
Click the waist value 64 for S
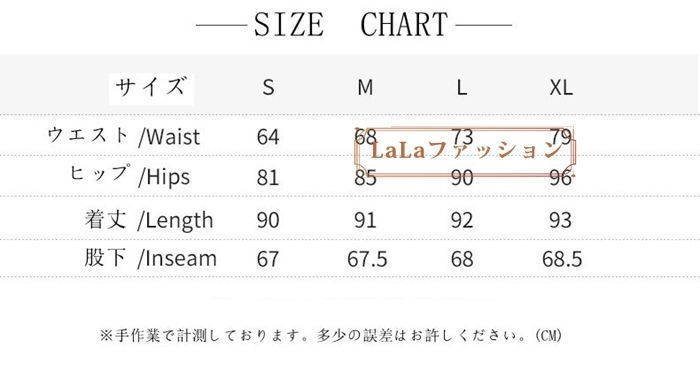268,137
